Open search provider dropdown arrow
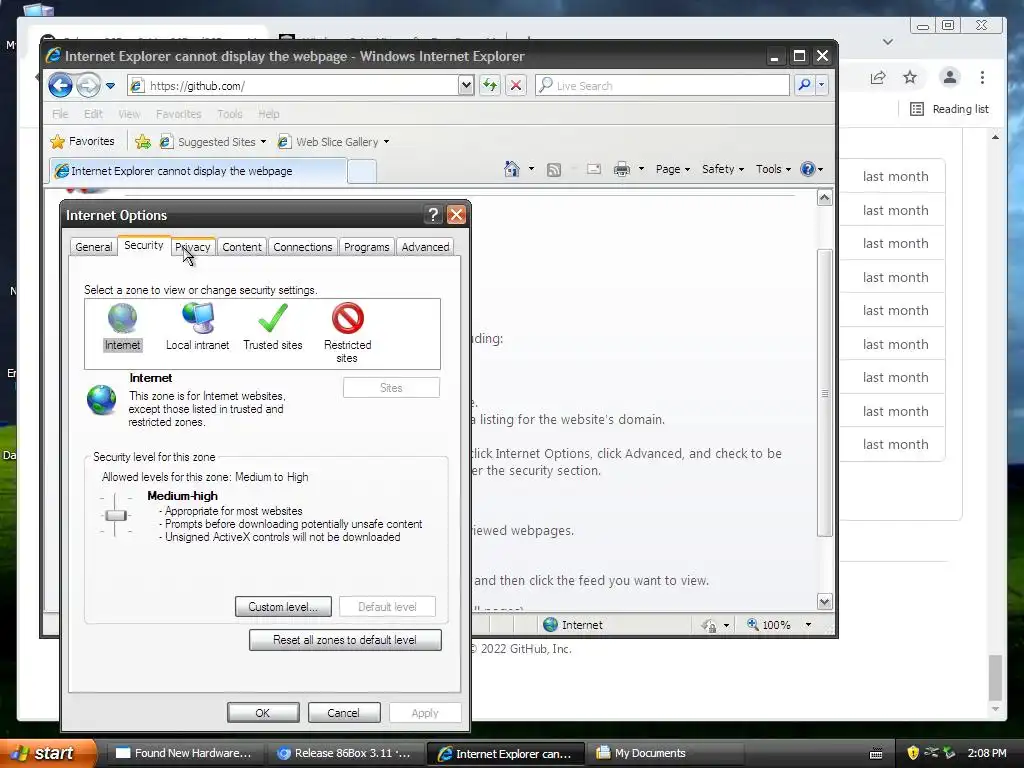1024x768 pixels. point(822,85)
